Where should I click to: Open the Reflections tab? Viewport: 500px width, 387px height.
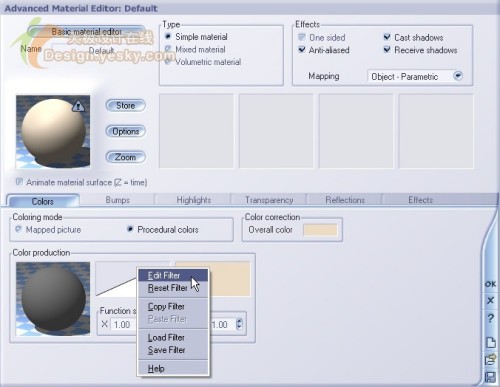[x=345, y=200]
